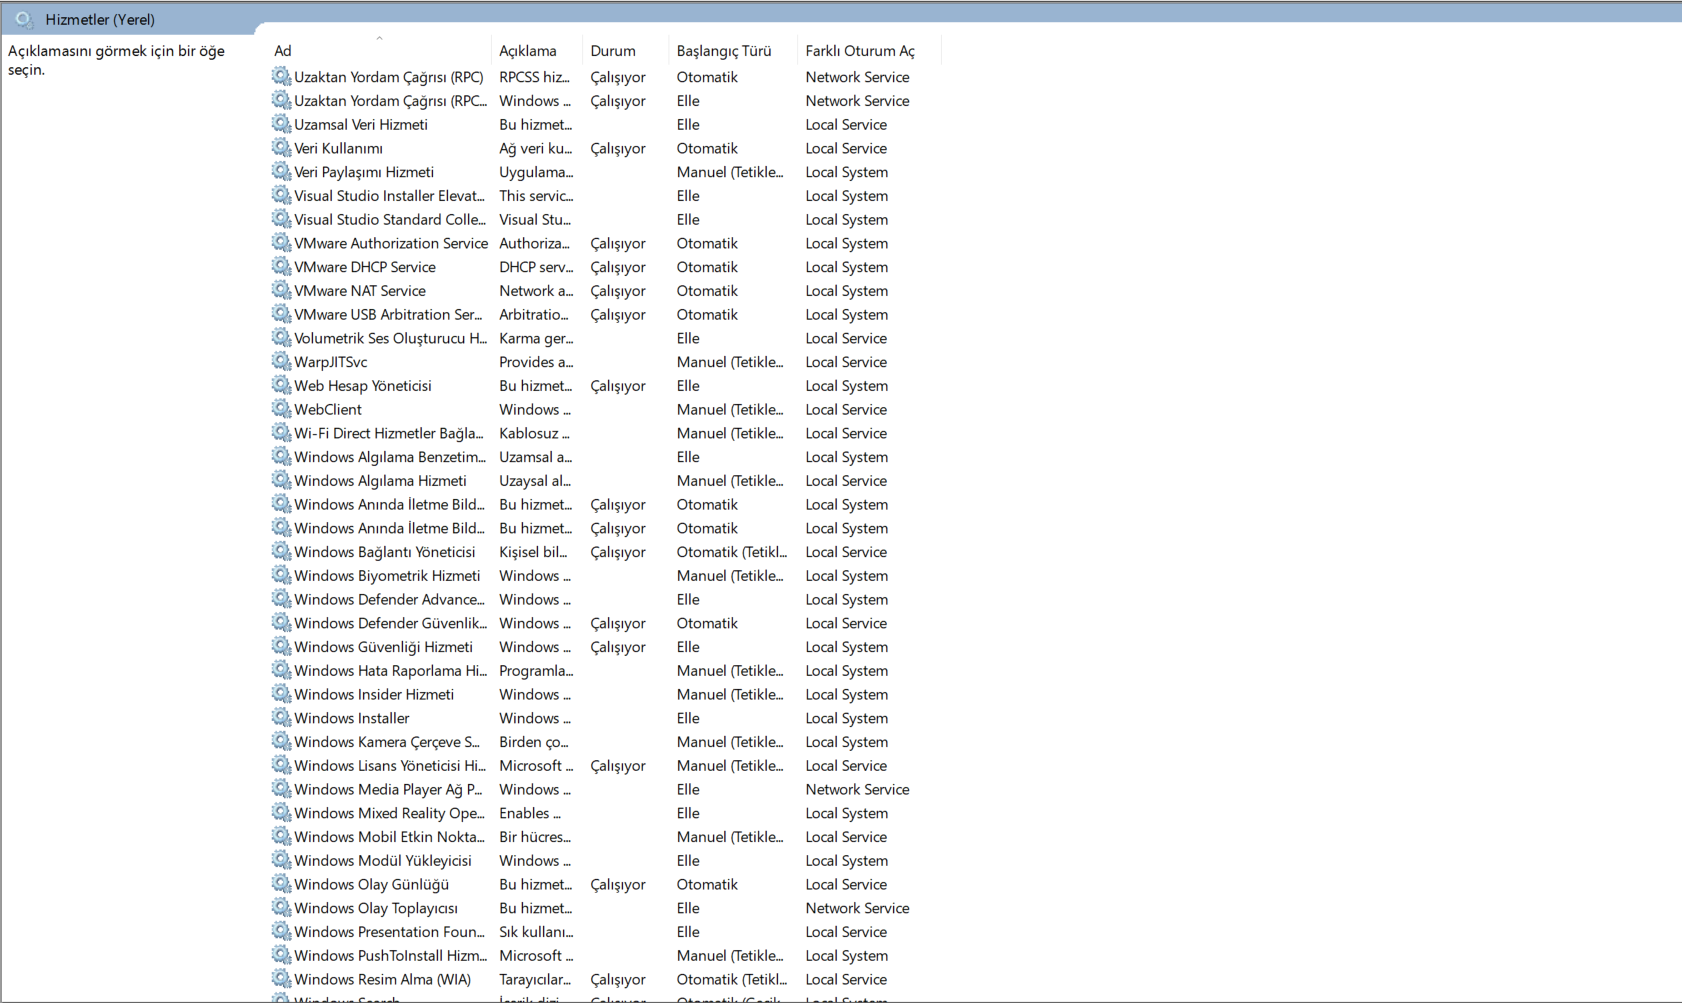Click gear icon beside Uzamsal Veri Hizmeti
Viewport: 1682px width, 1003px height.
[281, 124]
